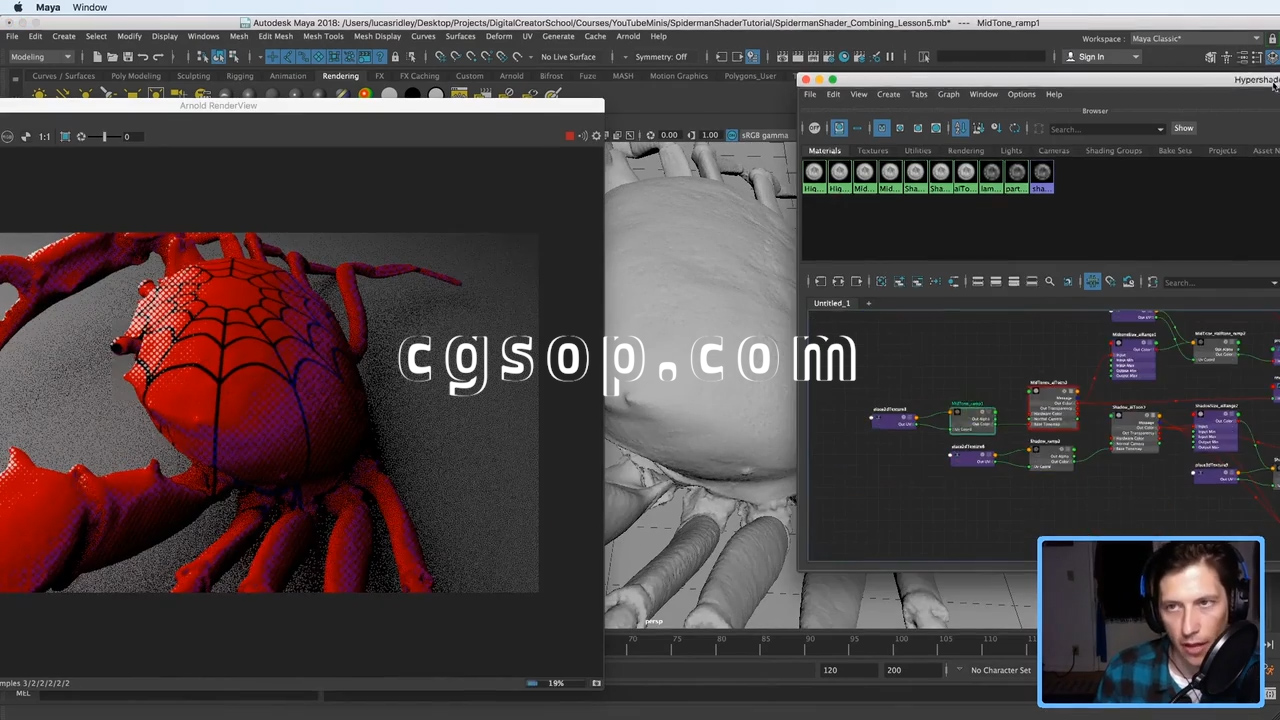Open the Hypershade Create menu
The width and height of the screenshot is (1280, 720).
(x=888, y=94)
